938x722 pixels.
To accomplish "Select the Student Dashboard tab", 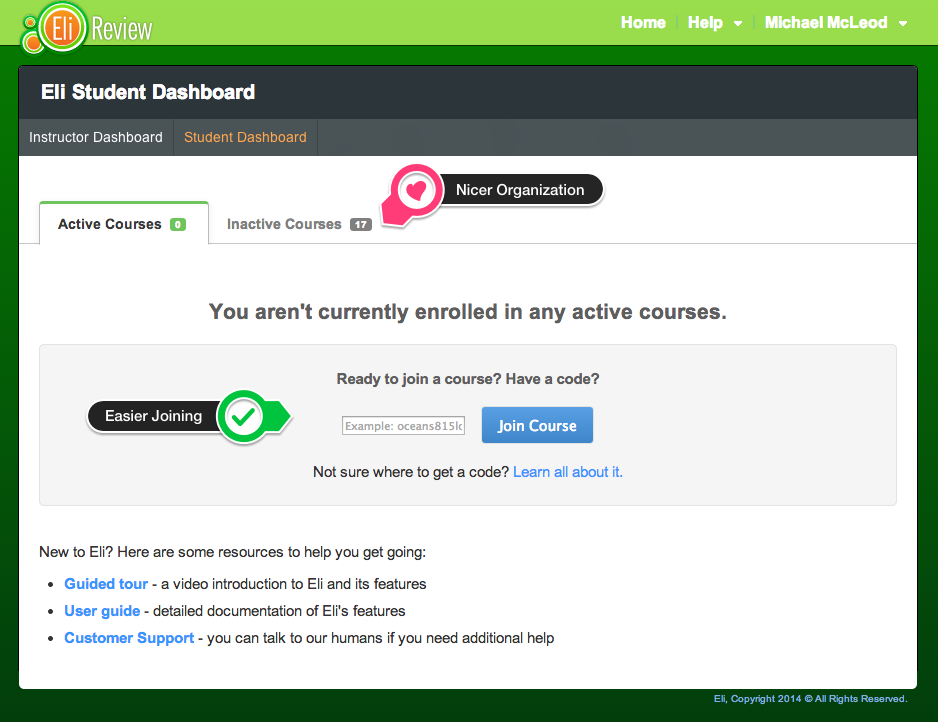I will pyautogui.click(x=245, y=137).
